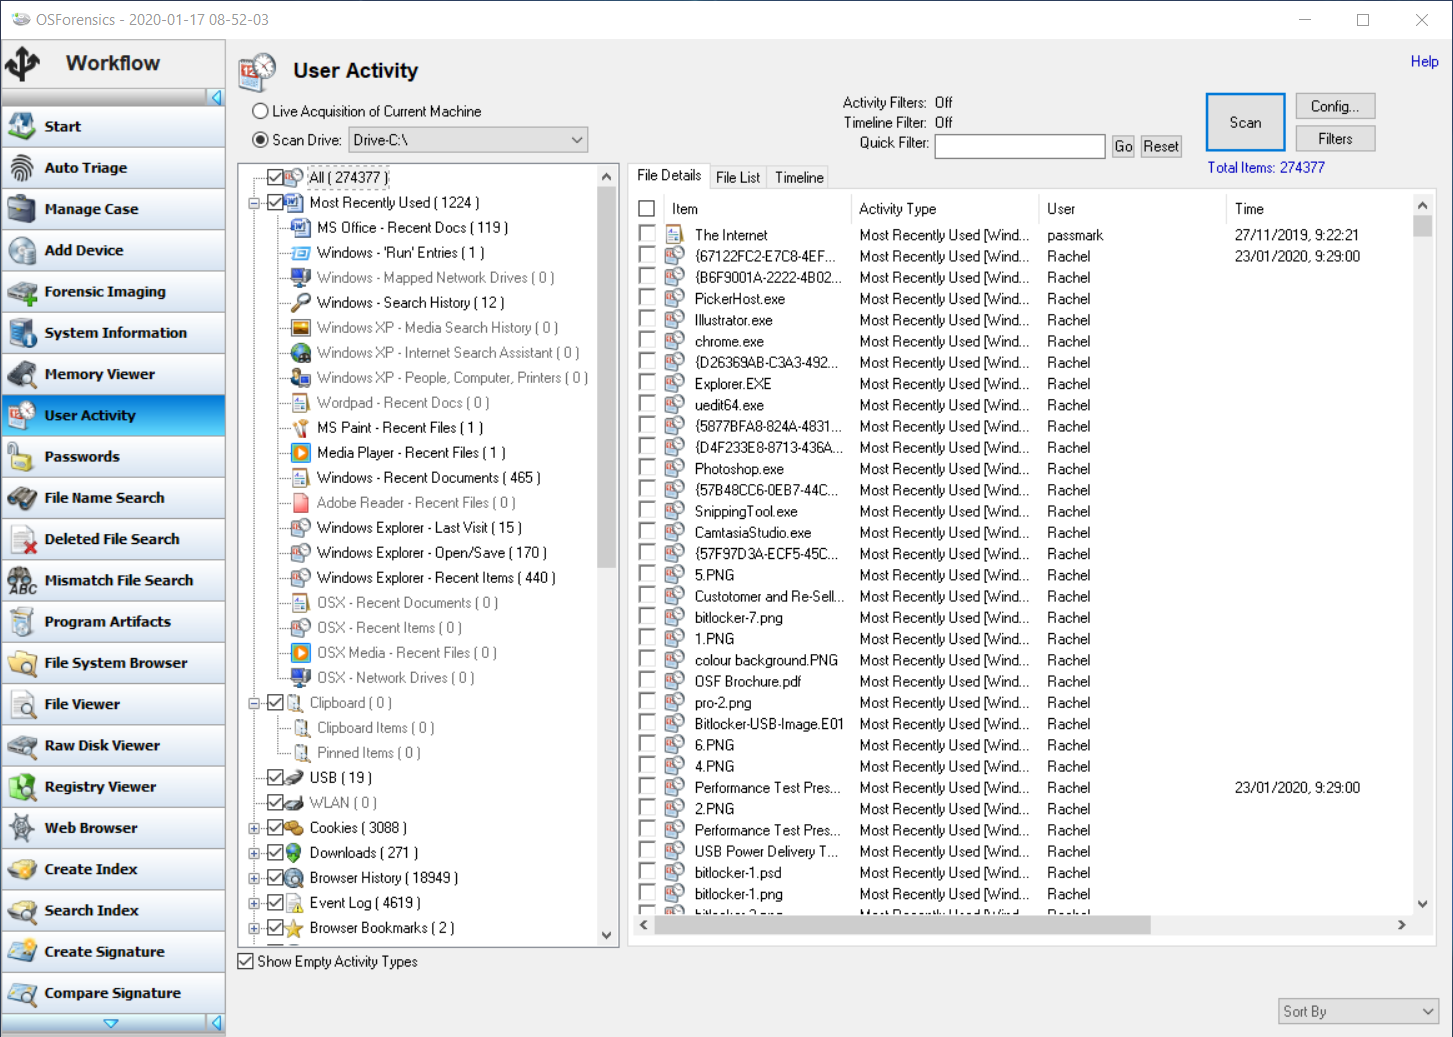This screenshot has height=1037, width=1453.
Task: Open Memory Viewer icon in sidebar
Action: pyautogui.click(x=22, y=374)
